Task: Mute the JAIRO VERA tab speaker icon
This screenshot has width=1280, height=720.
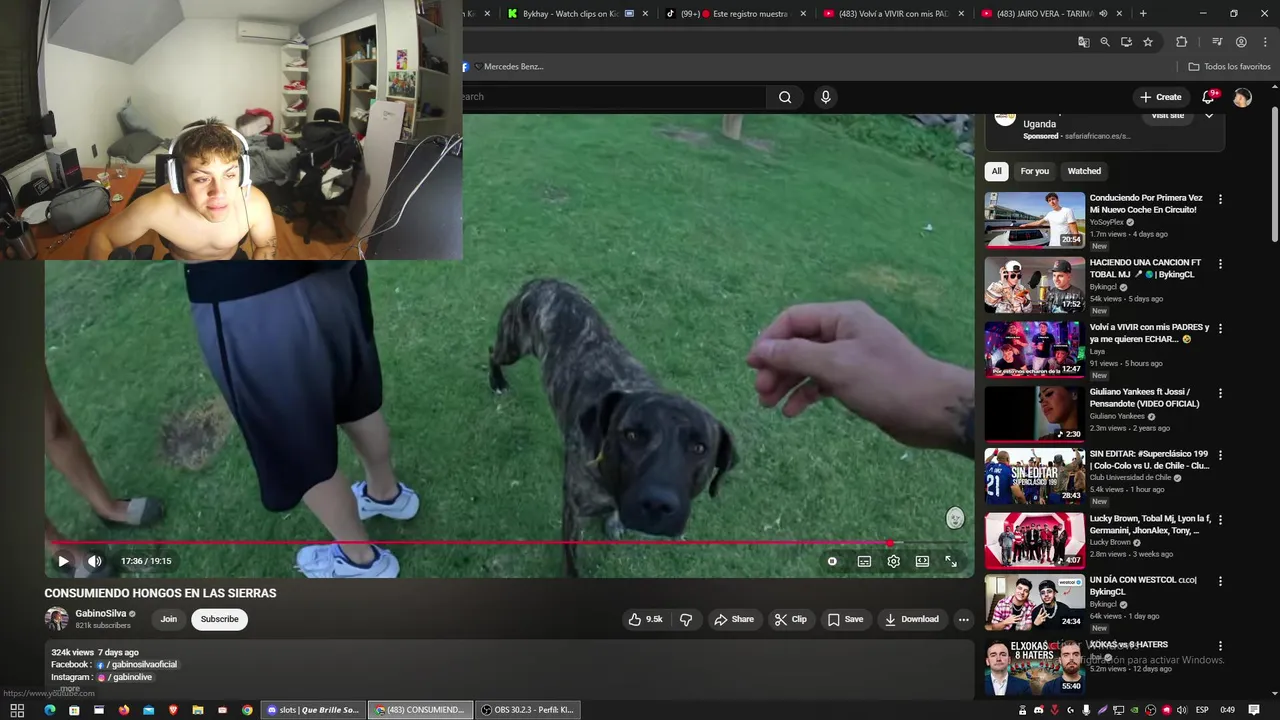Action: pos(1103,14)
